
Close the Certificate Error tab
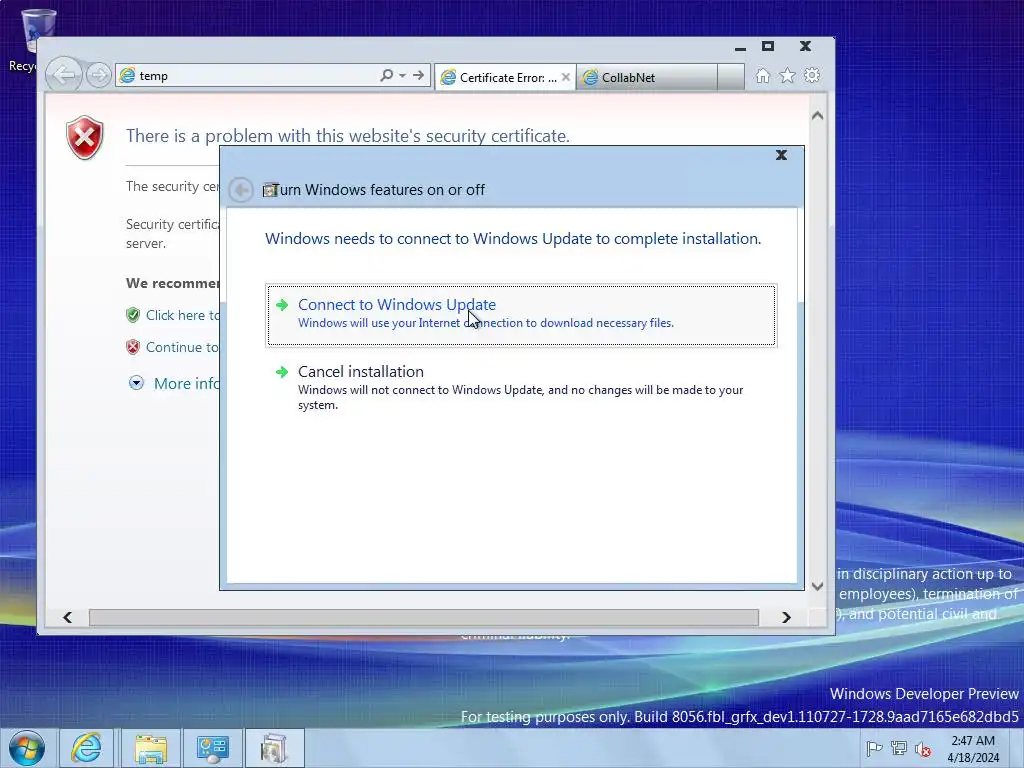(566, 77)
